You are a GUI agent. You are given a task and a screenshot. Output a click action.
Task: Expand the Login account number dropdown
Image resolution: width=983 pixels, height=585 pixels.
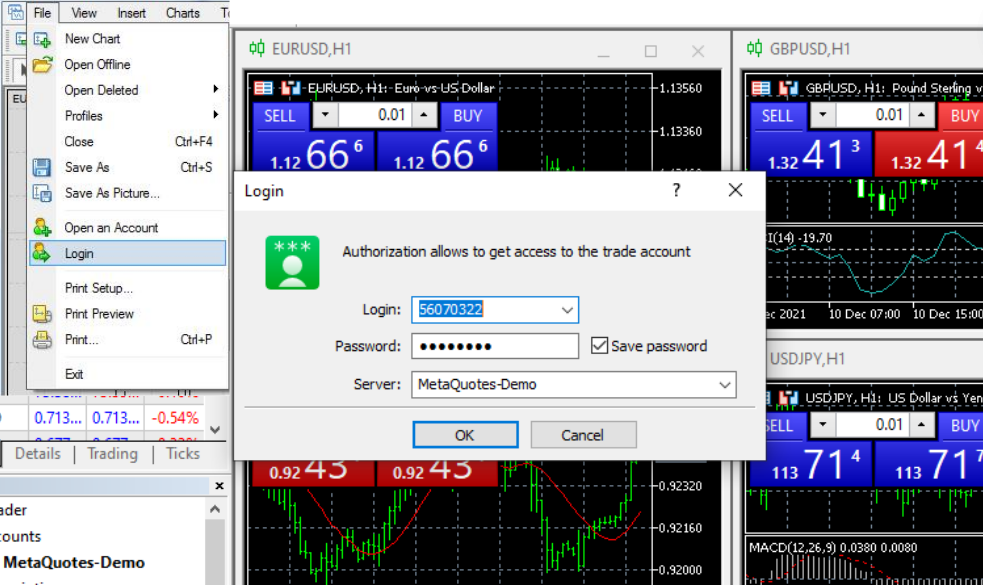tap(567, 310)
